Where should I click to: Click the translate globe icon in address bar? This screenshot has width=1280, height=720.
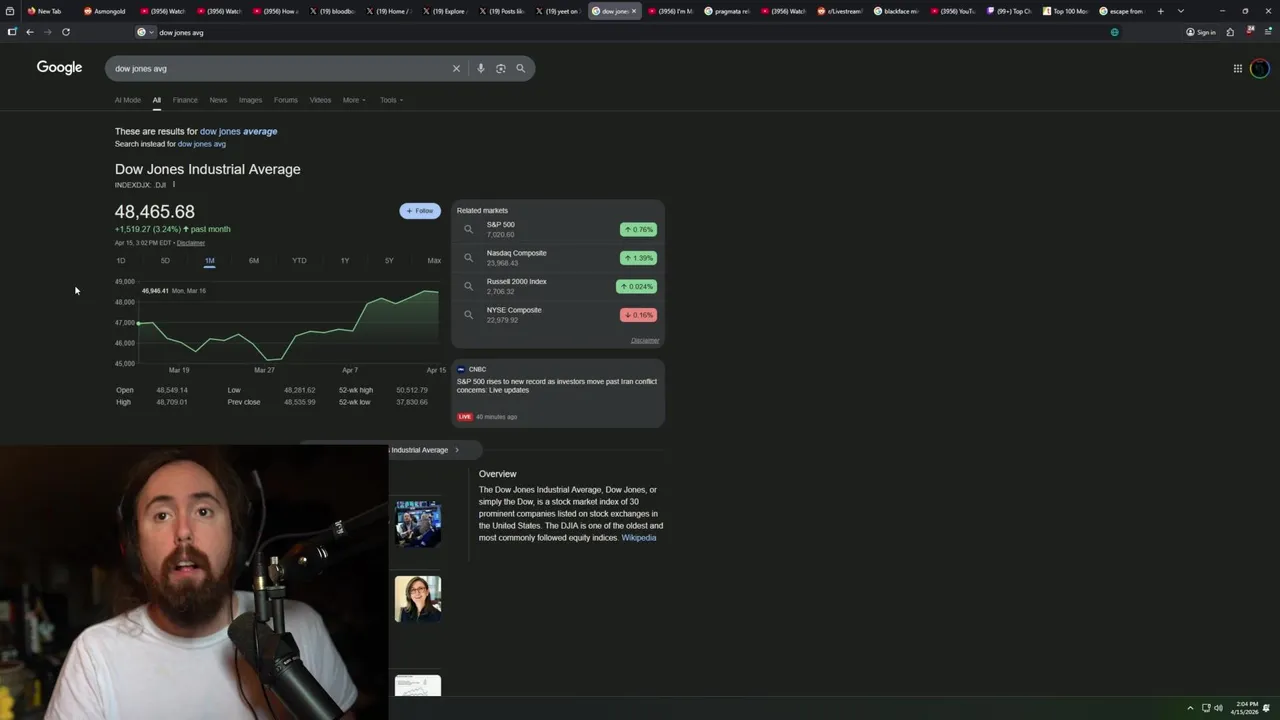point(1115,32)
